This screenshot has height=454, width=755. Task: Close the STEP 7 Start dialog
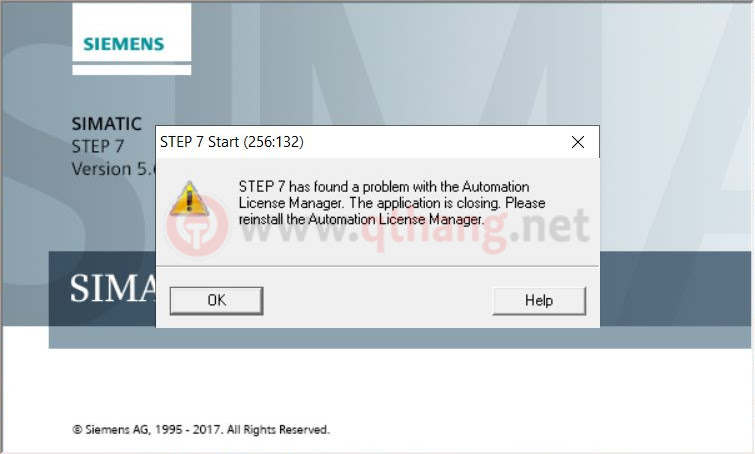pyautogui.click(x=578, y=142)
